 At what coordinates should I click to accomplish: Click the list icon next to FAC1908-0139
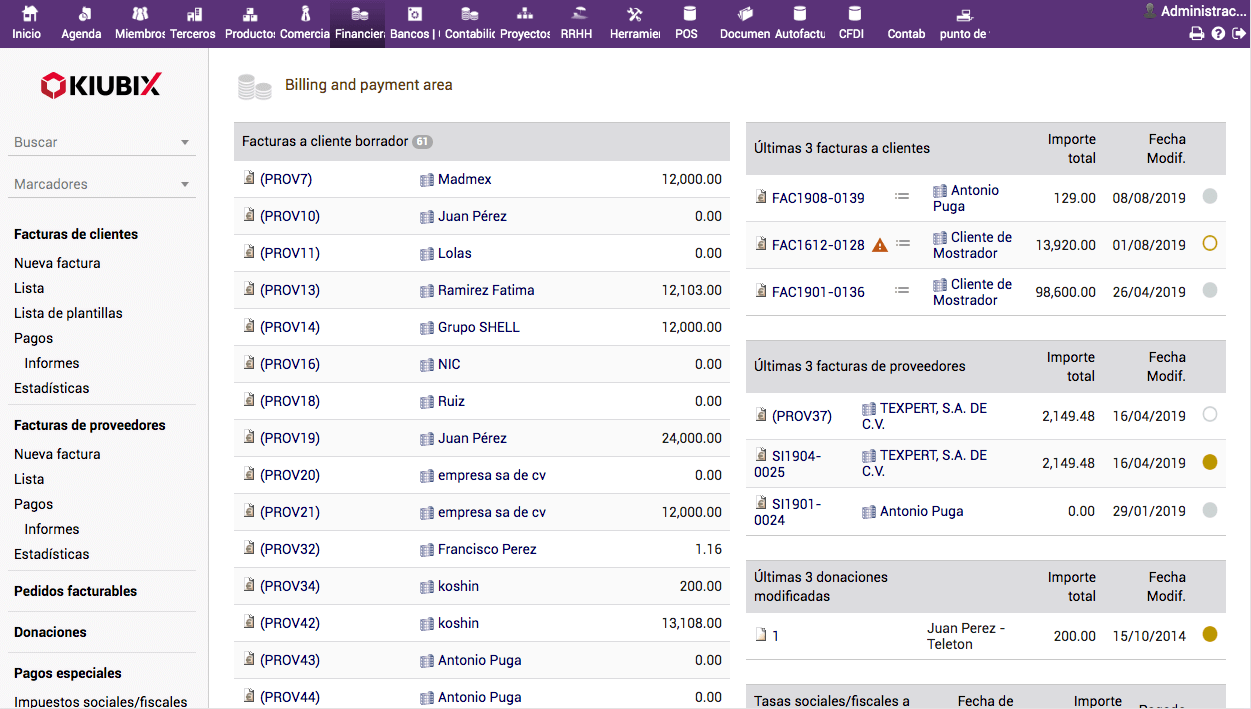[x=902, y=197]
